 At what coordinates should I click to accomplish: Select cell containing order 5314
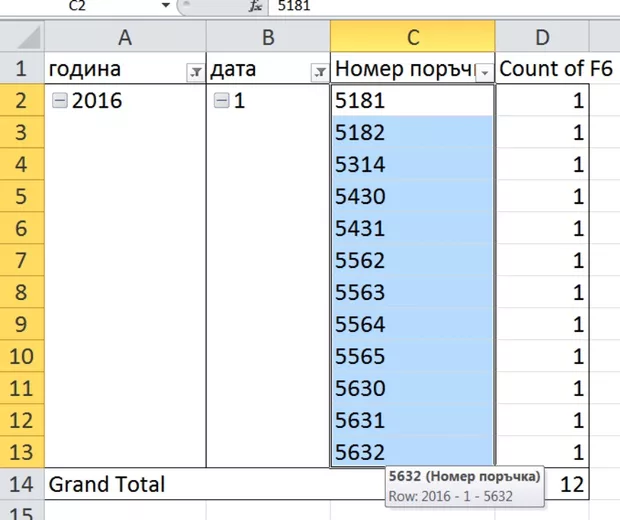click(x=412, y=164)
